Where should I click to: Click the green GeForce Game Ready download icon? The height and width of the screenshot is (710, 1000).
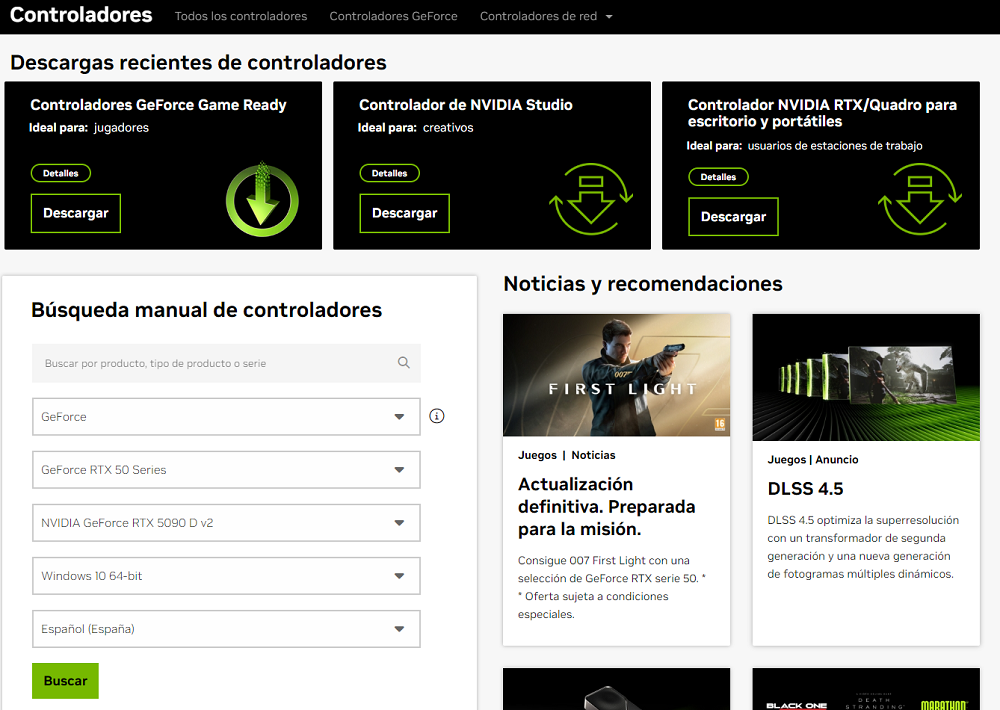262,199
